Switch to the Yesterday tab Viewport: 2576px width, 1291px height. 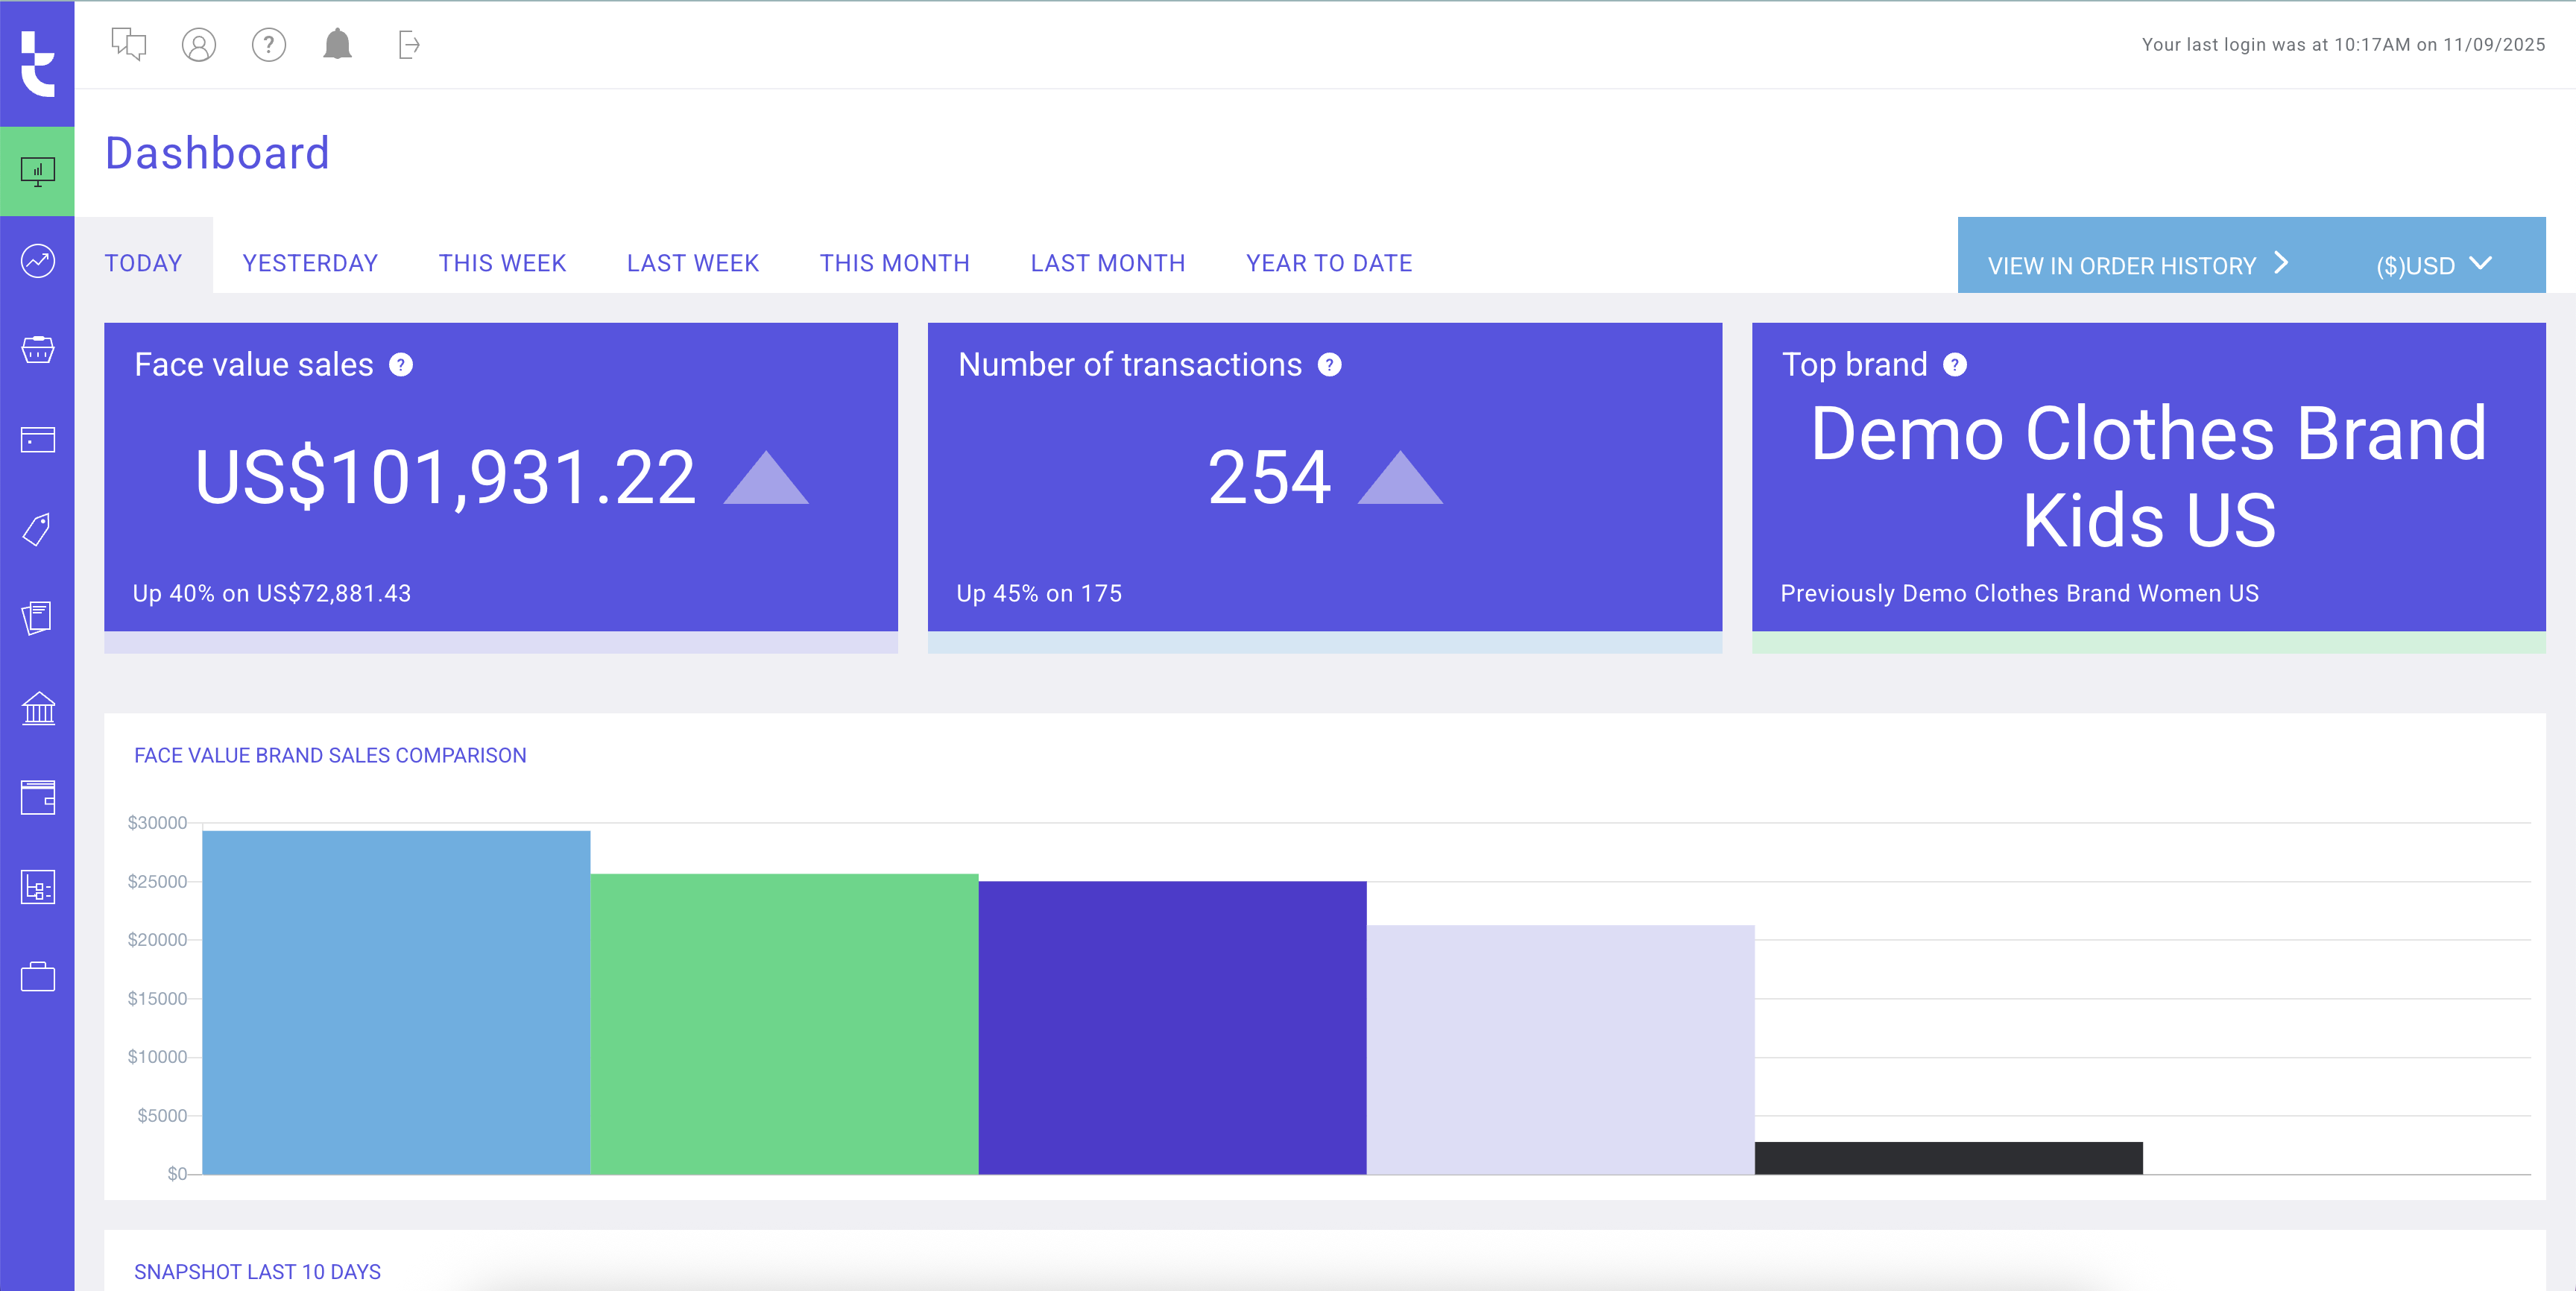pyautogui.click(x=310, y=263)
